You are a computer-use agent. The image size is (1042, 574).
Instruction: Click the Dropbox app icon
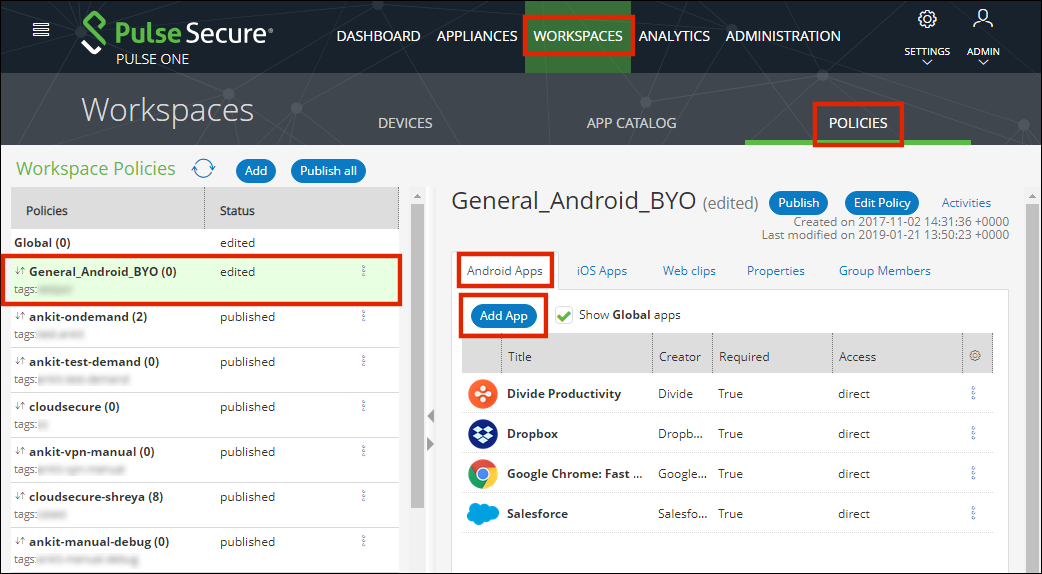coord(483,434)
